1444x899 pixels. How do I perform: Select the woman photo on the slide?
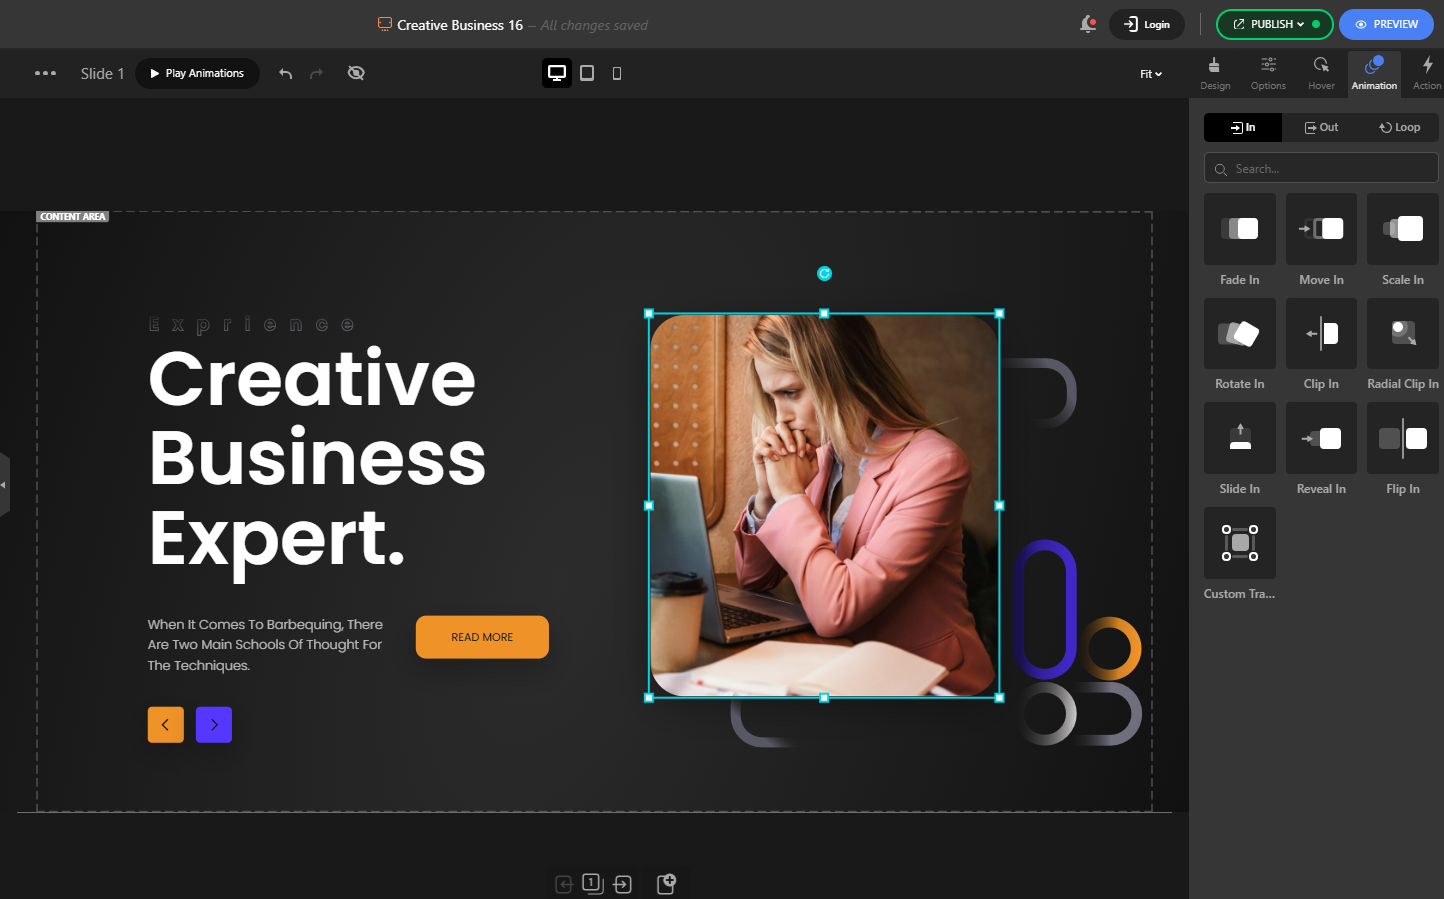click(824, 505)
